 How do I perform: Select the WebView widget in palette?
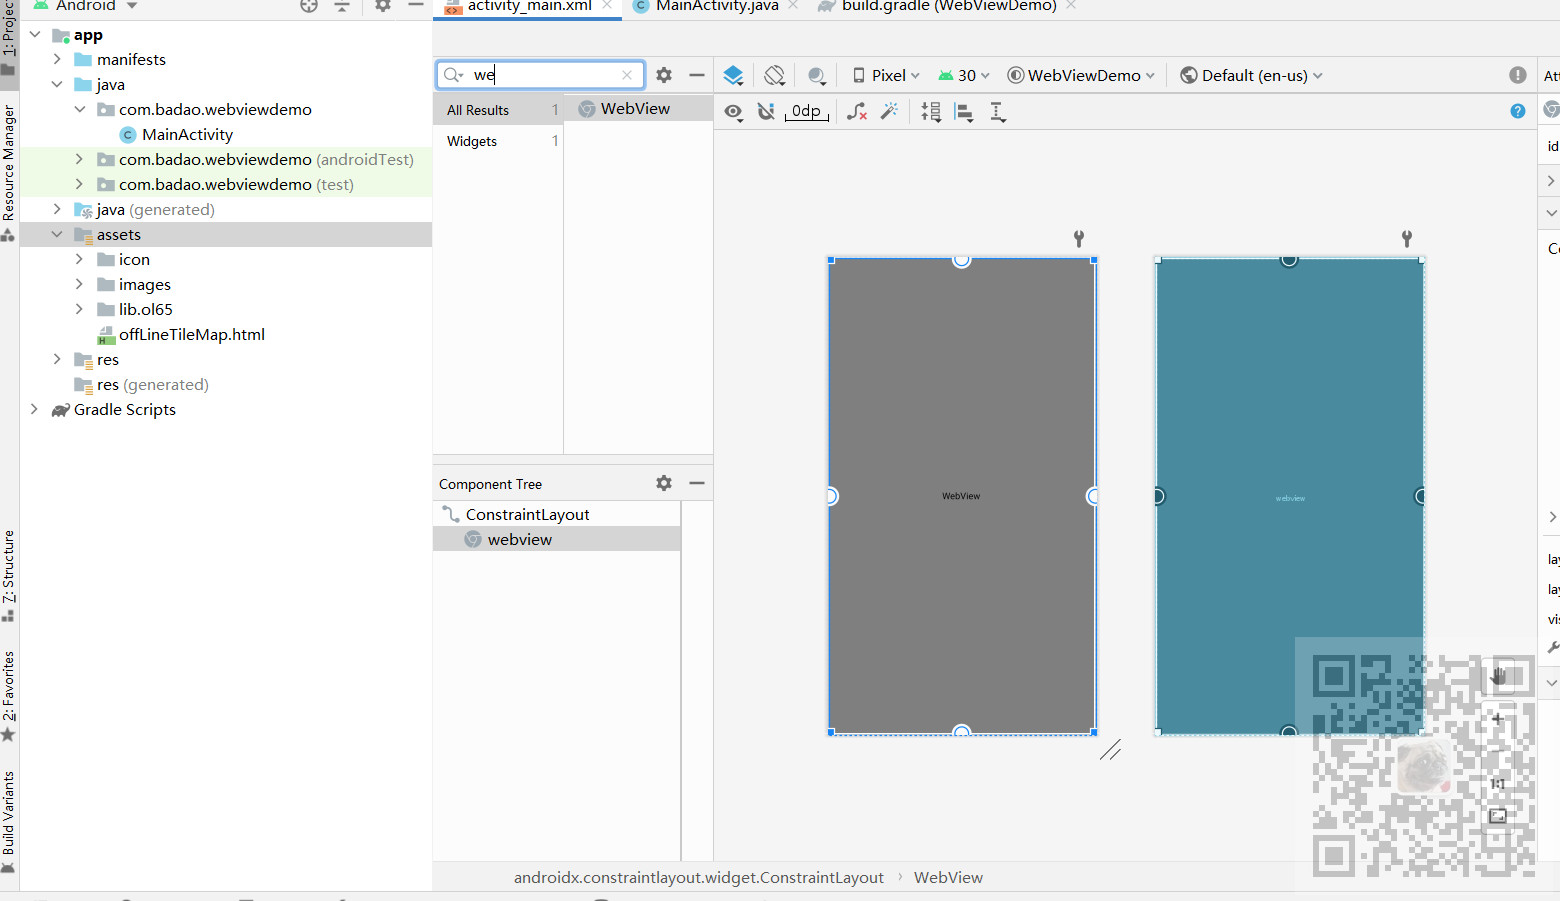pos(638,108)
